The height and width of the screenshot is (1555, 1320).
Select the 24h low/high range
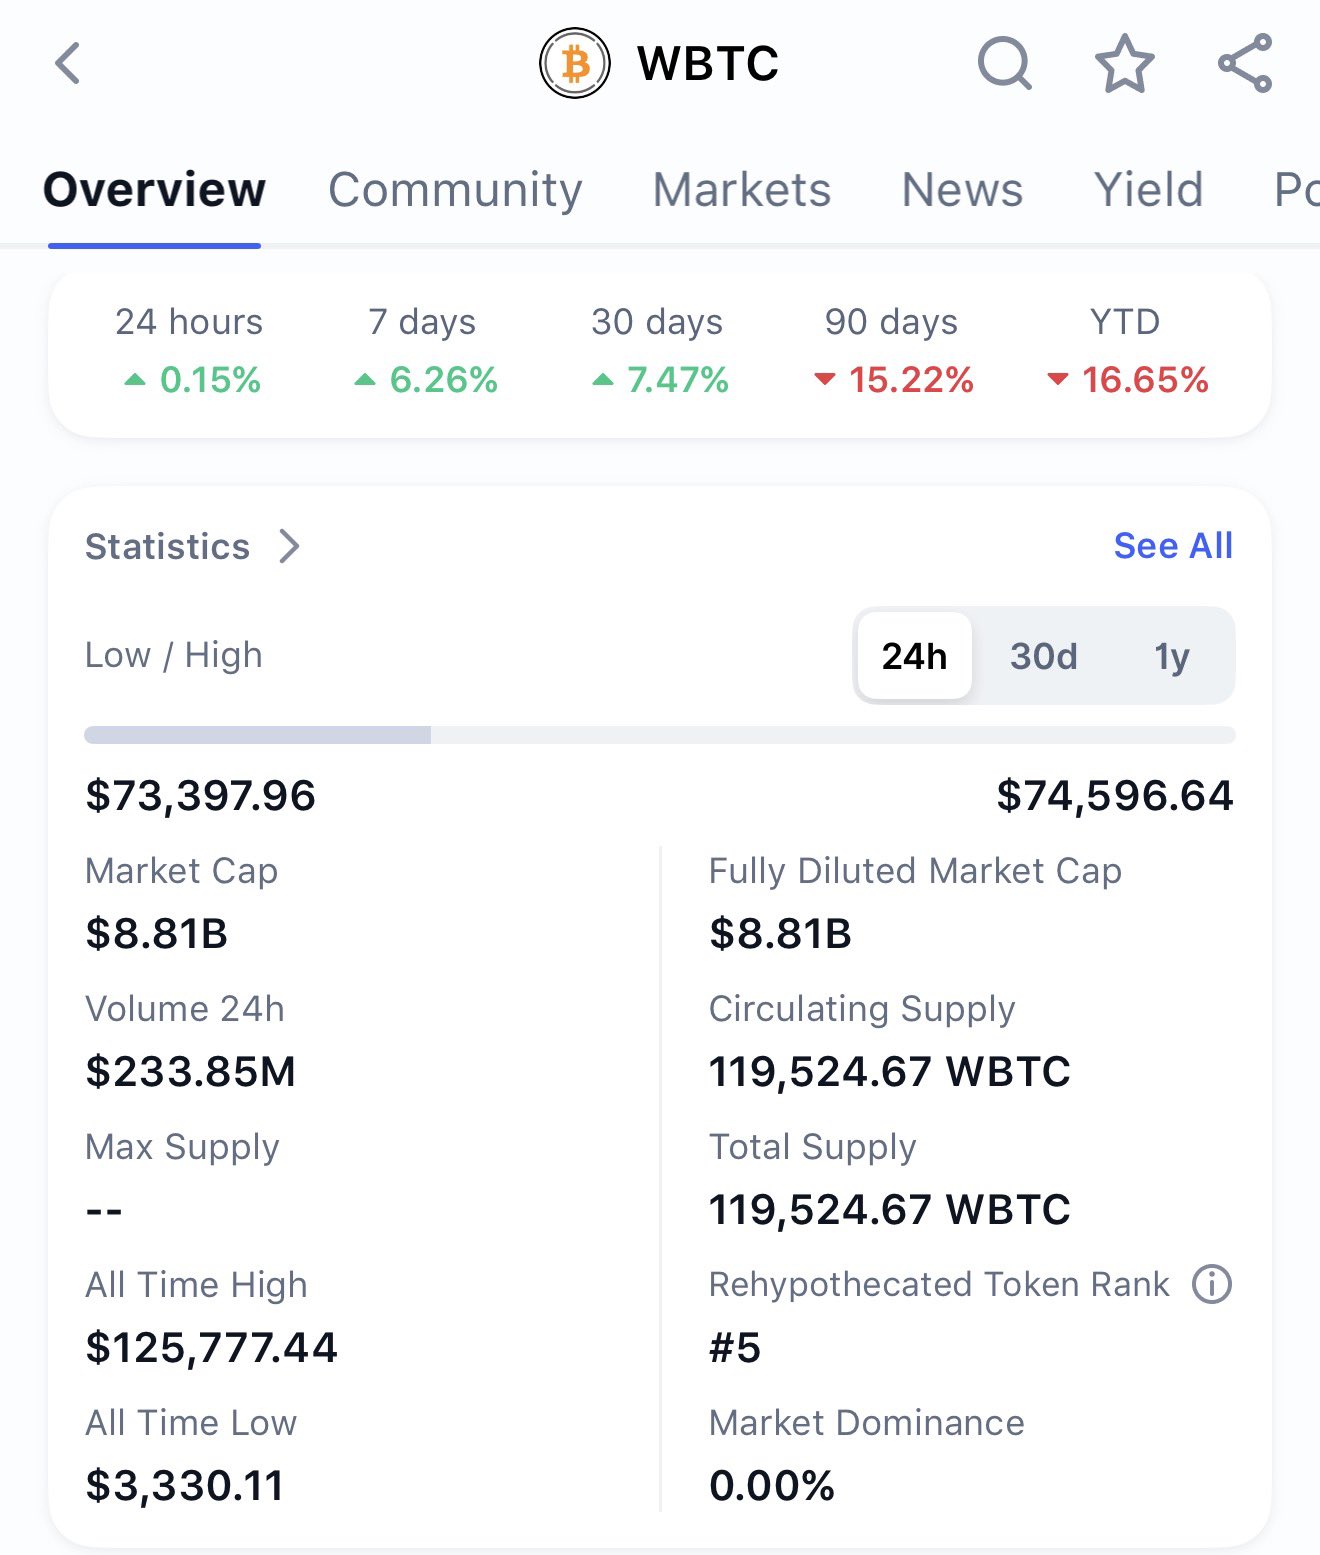coord(914,656)
